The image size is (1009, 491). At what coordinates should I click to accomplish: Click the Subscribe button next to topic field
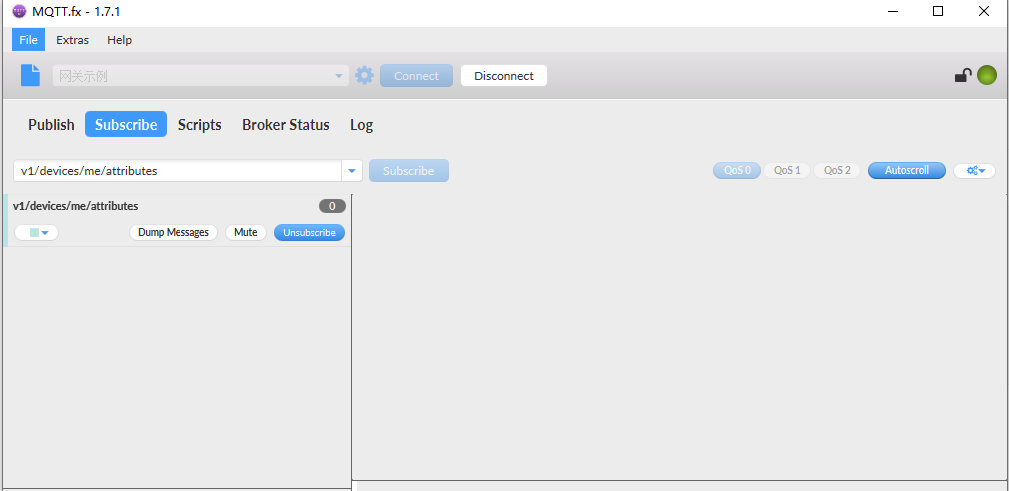coord(409,171)
